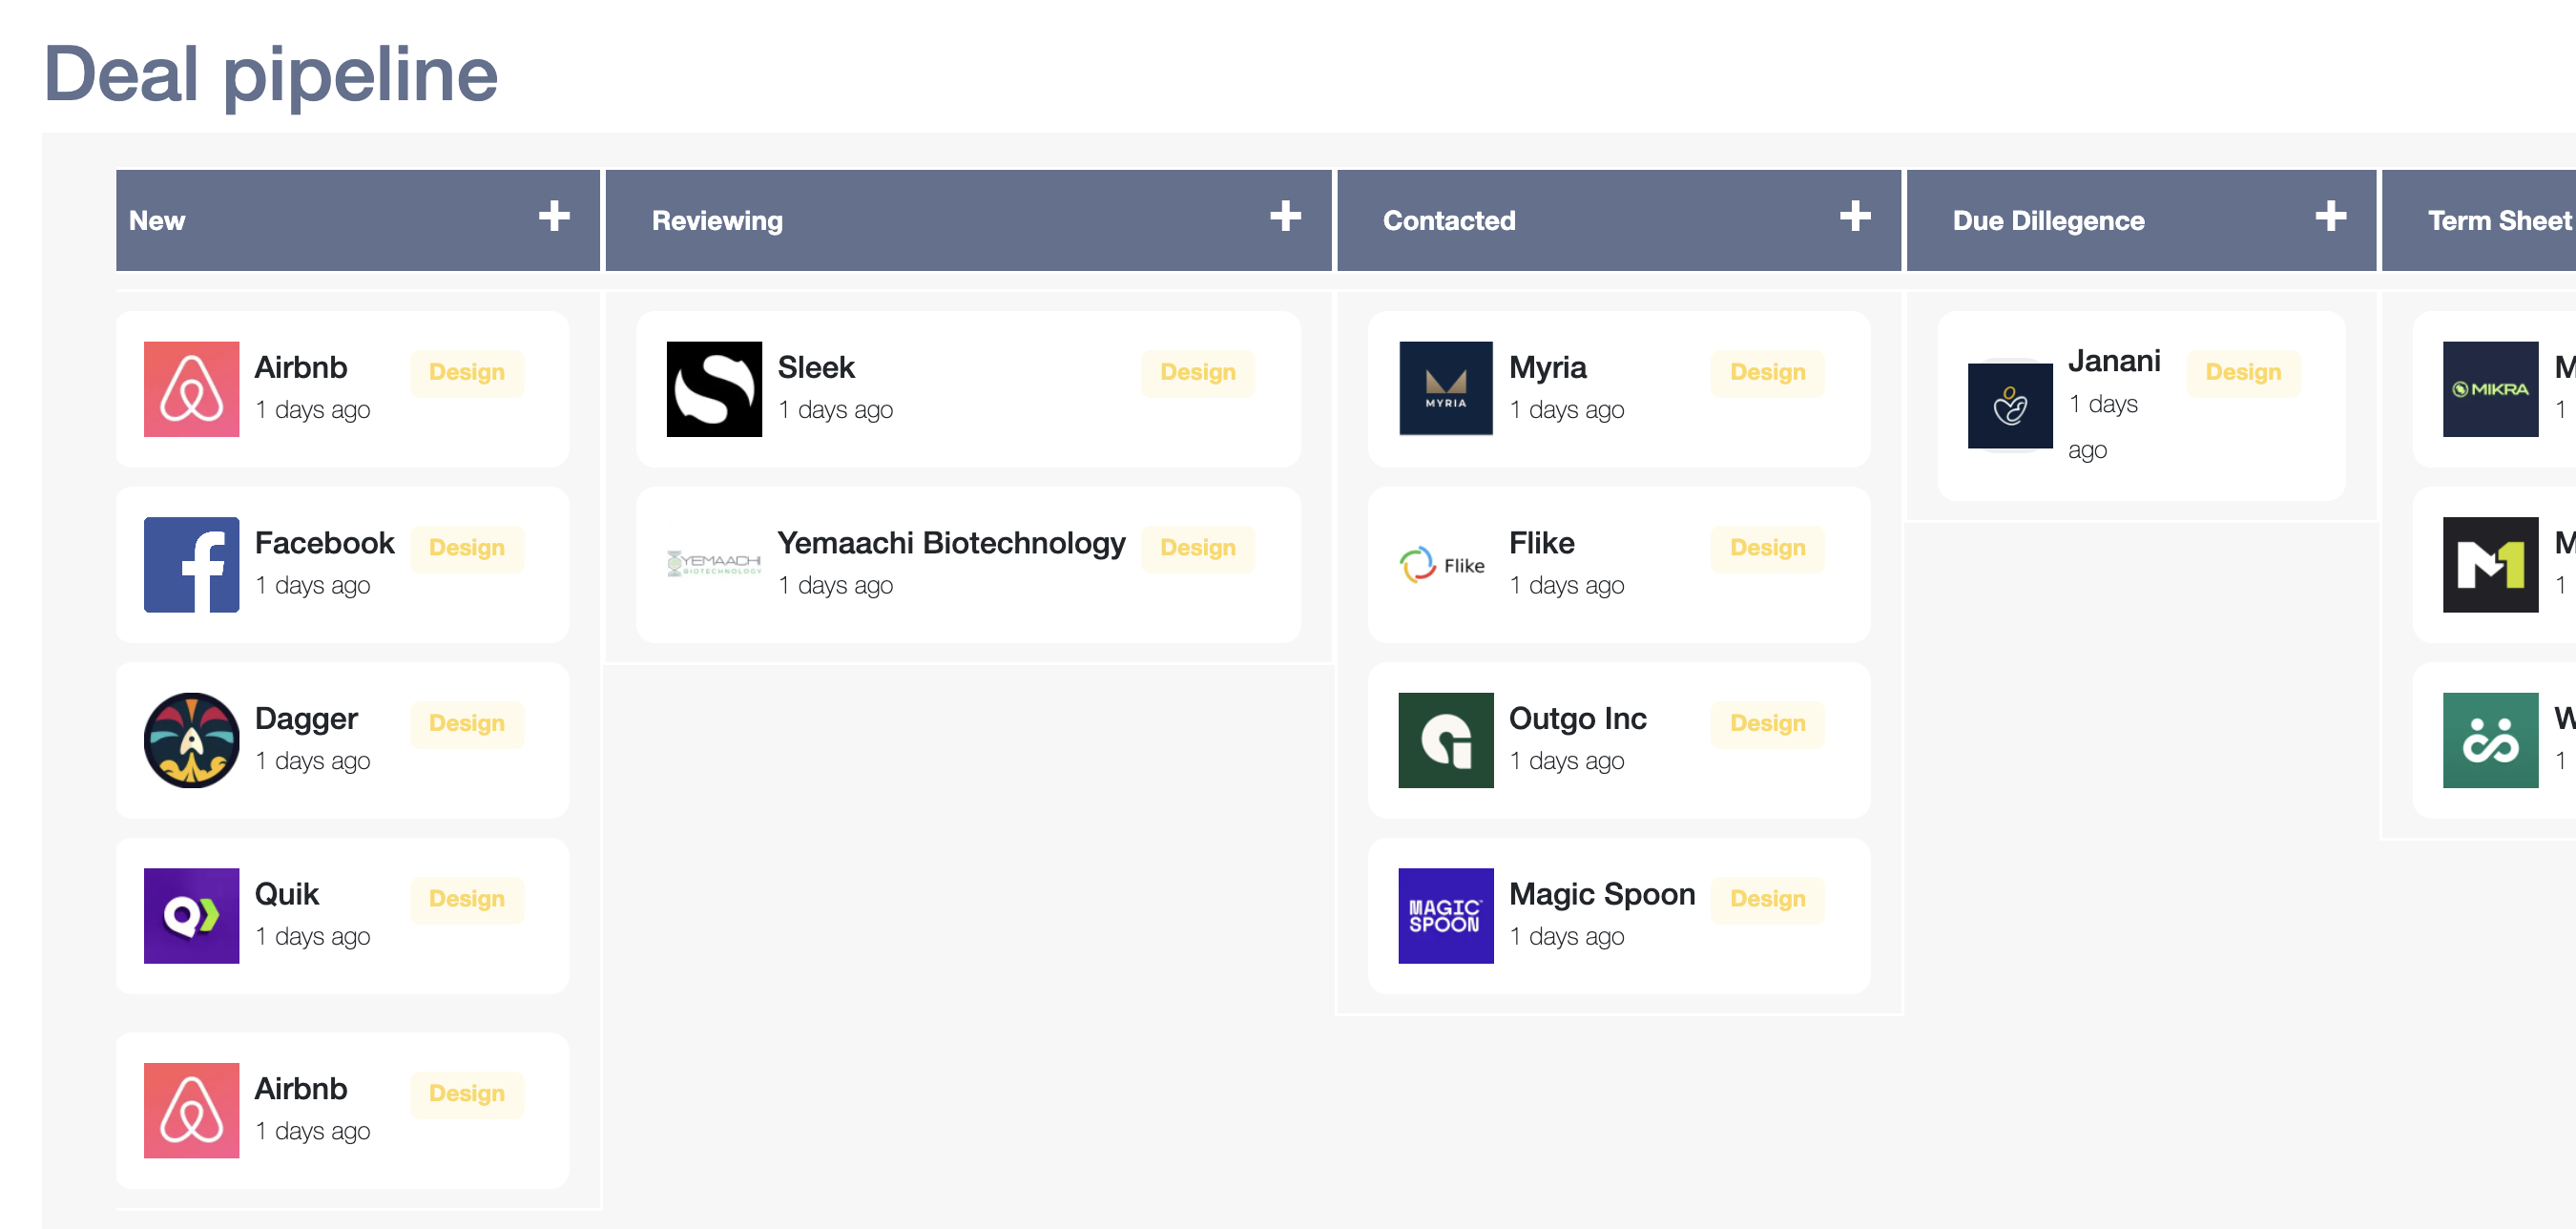Click Design tag on Yemaachi Biotechnology card
2576x1229 pixels.
[1197, 548]
